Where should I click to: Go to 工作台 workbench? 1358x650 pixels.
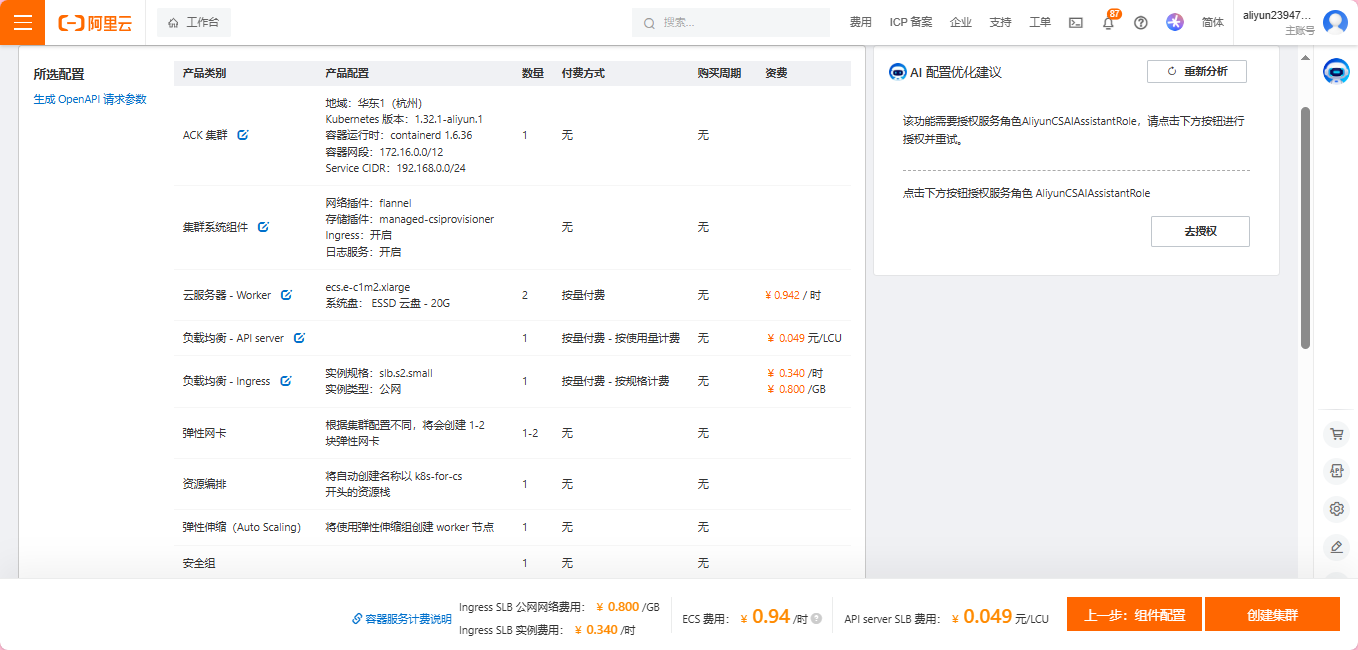(194, 22)
